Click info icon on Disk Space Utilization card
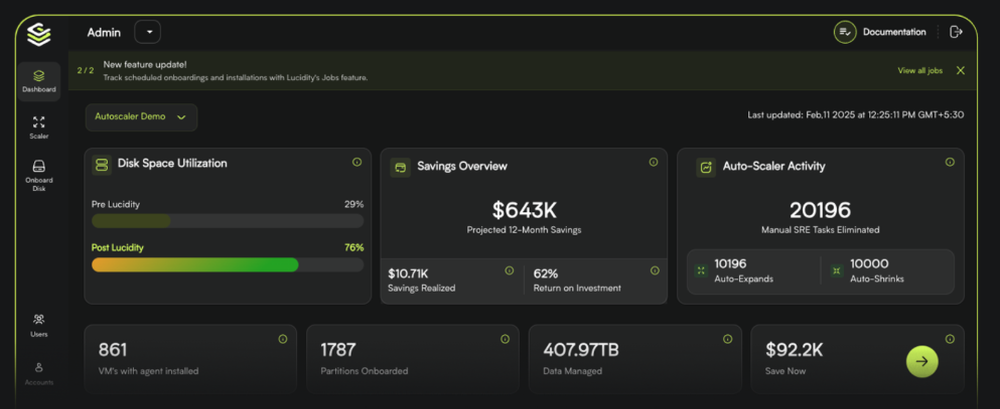The width and height of the screenshot is (1000, 409). point(357,162)
